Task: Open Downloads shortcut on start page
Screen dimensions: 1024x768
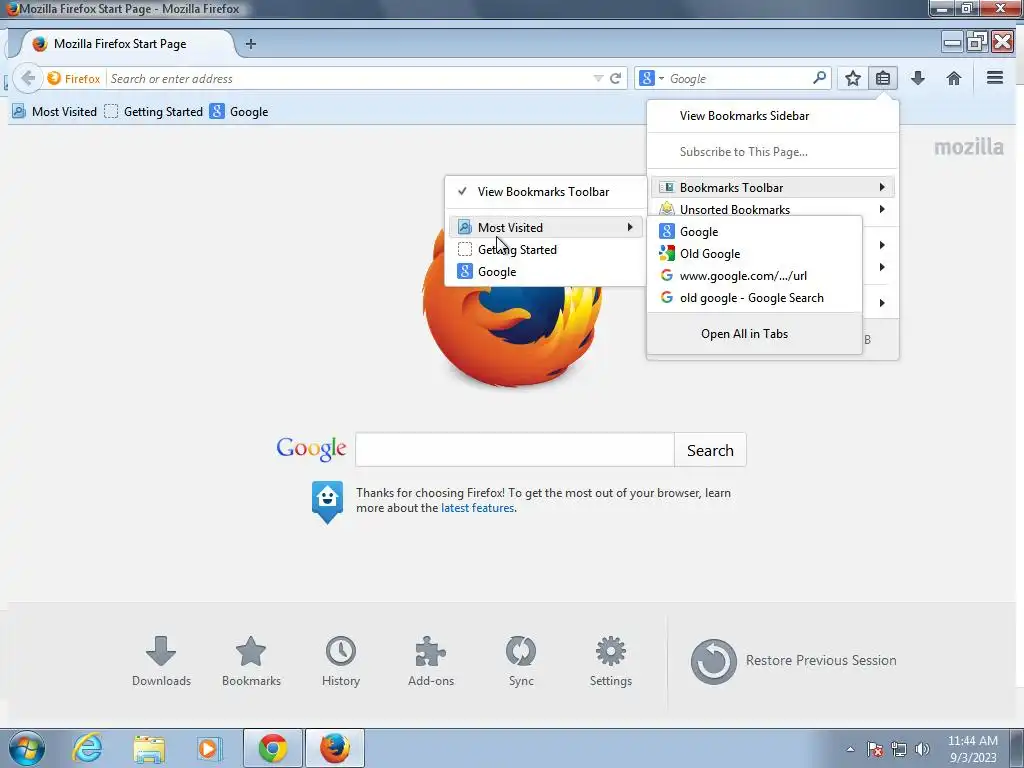Action: (x=161, y=661)
